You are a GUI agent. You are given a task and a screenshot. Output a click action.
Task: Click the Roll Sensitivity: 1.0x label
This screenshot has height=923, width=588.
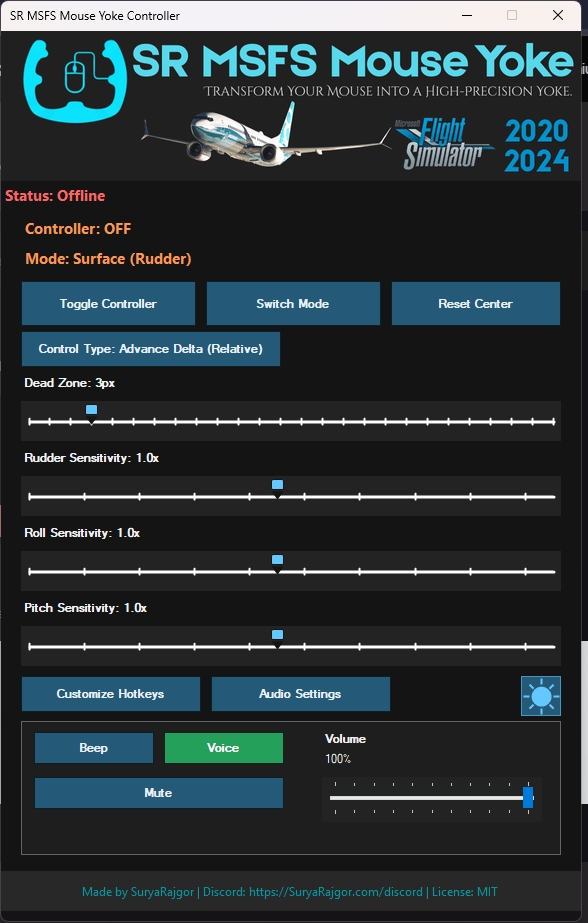click(x=82, y=533)
